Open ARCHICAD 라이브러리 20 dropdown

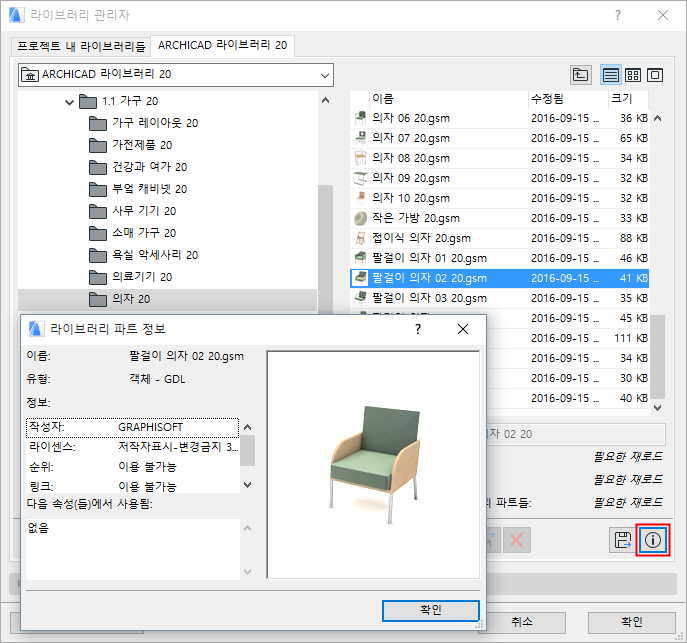coord(176,75)
